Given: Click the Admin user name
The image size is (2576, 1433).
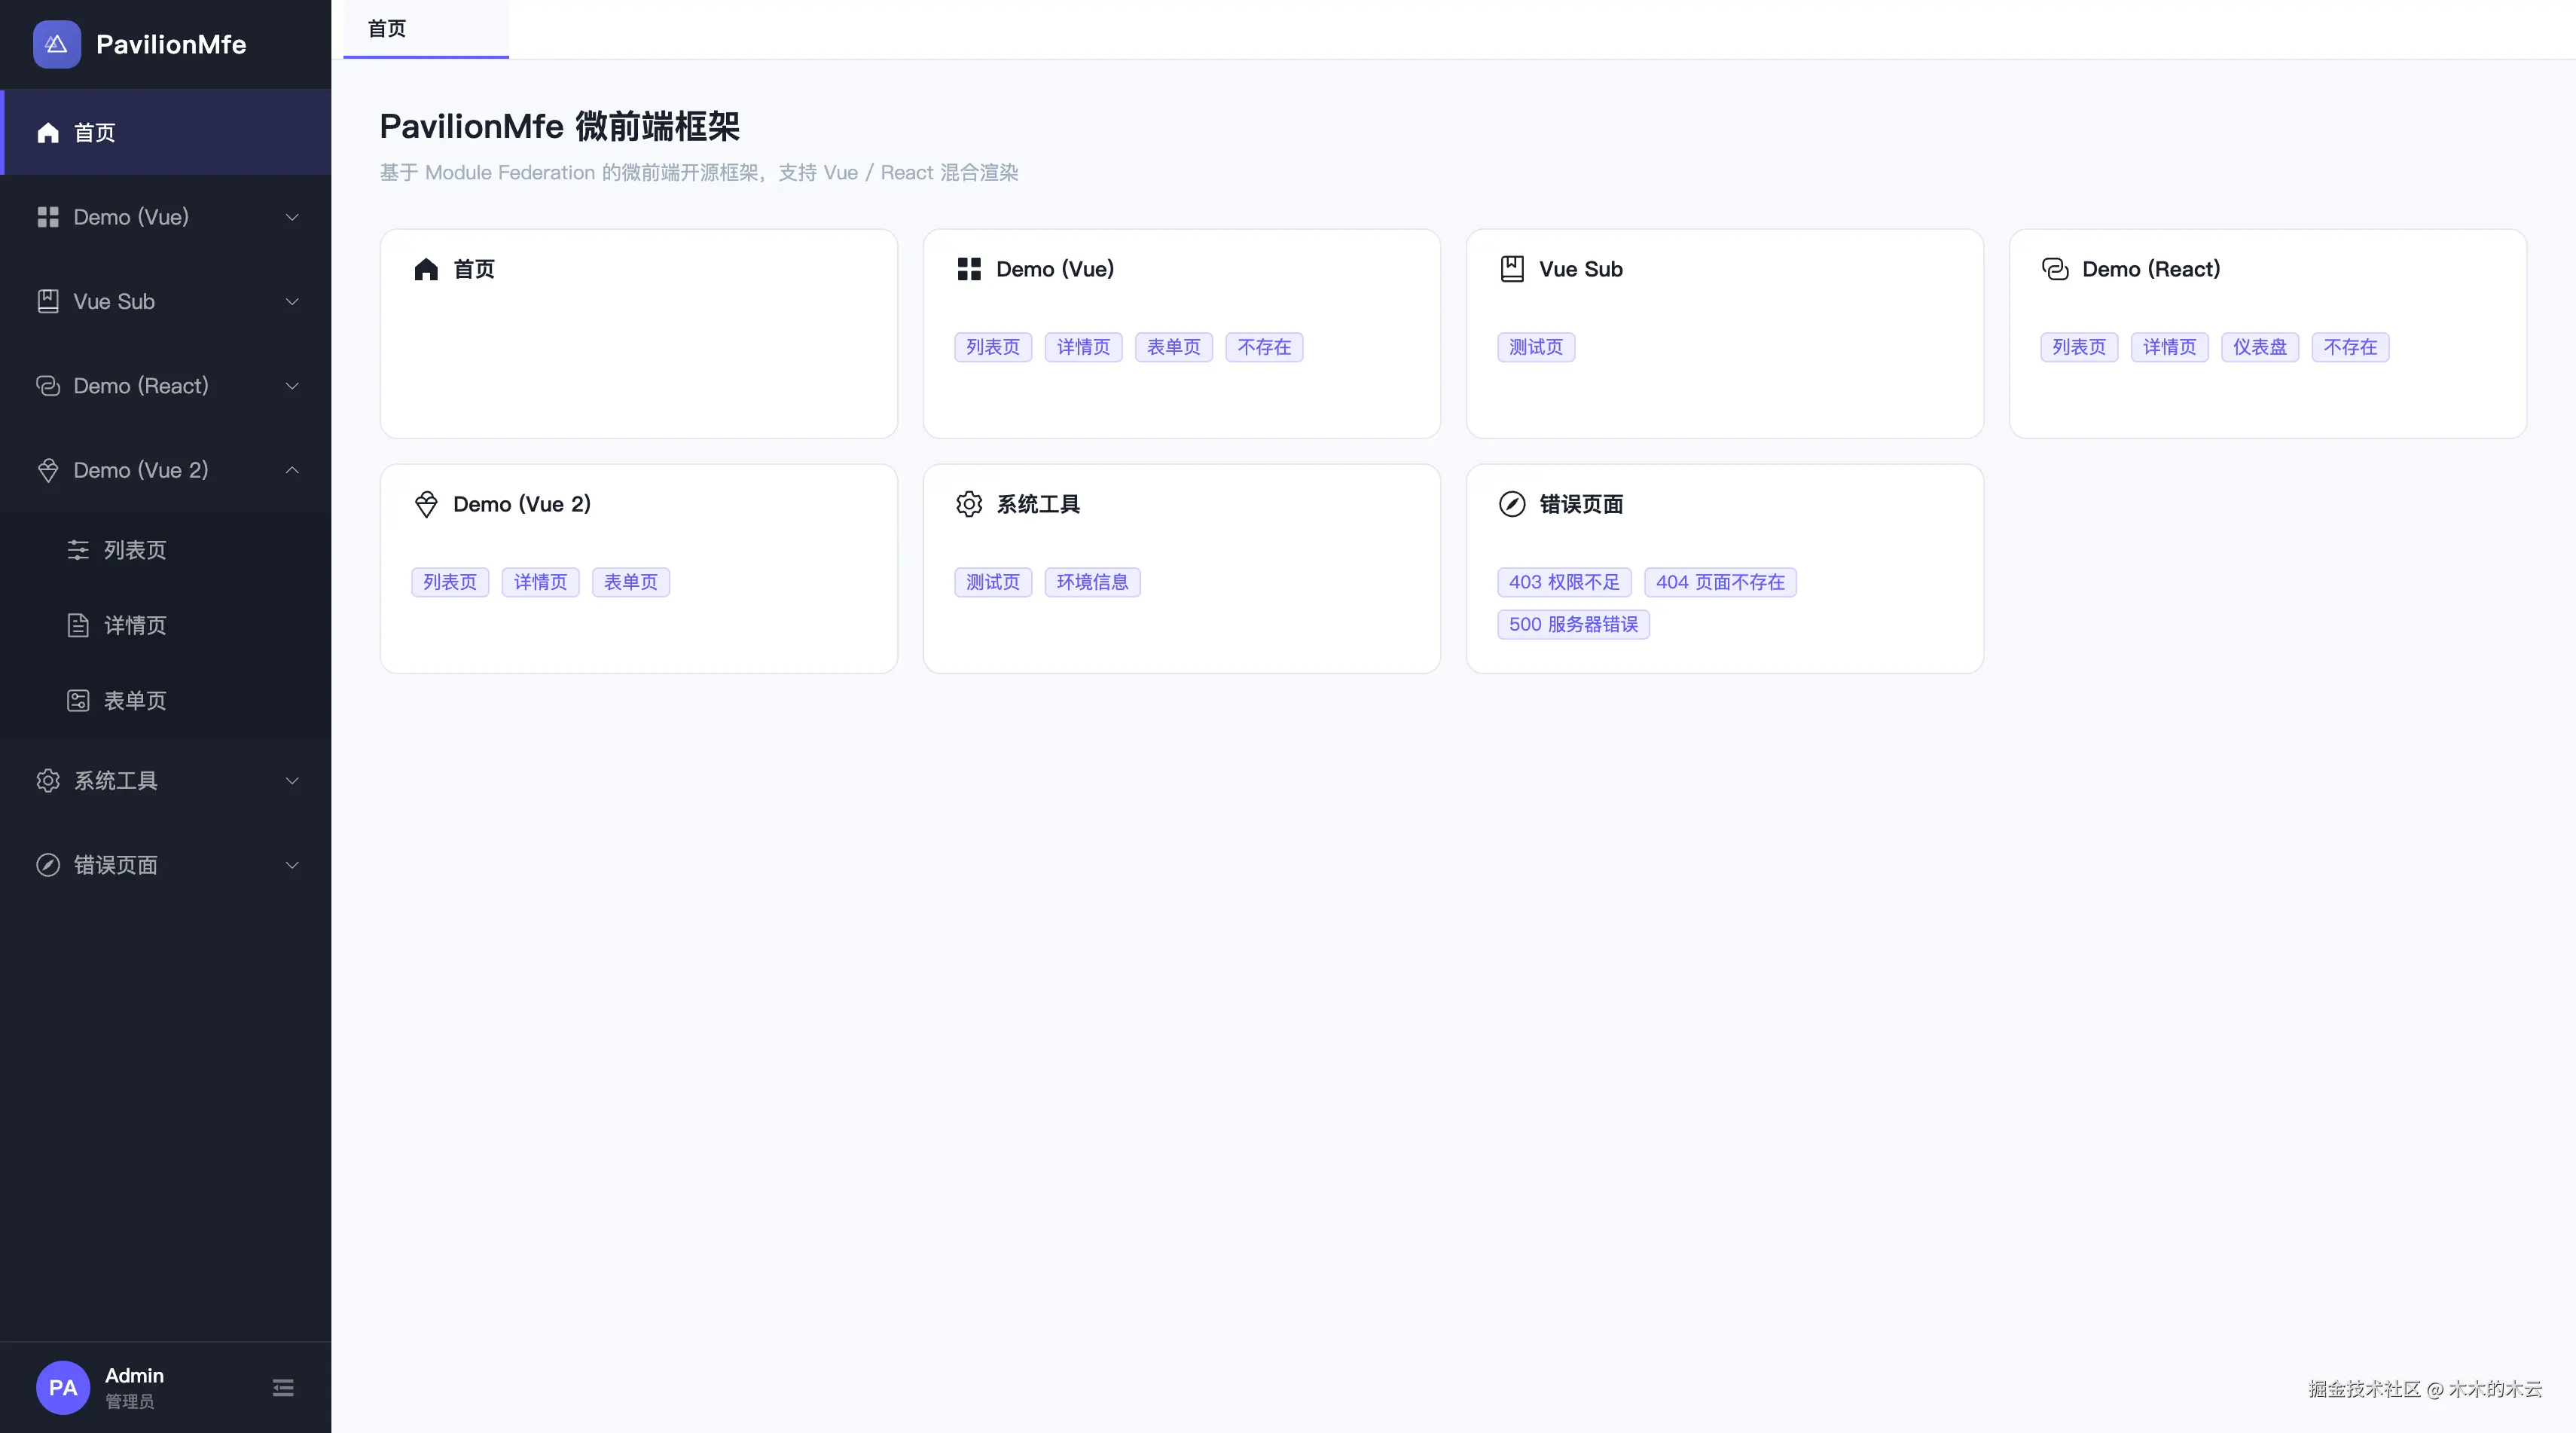Looking at the screenshot, I should 134,1375.
